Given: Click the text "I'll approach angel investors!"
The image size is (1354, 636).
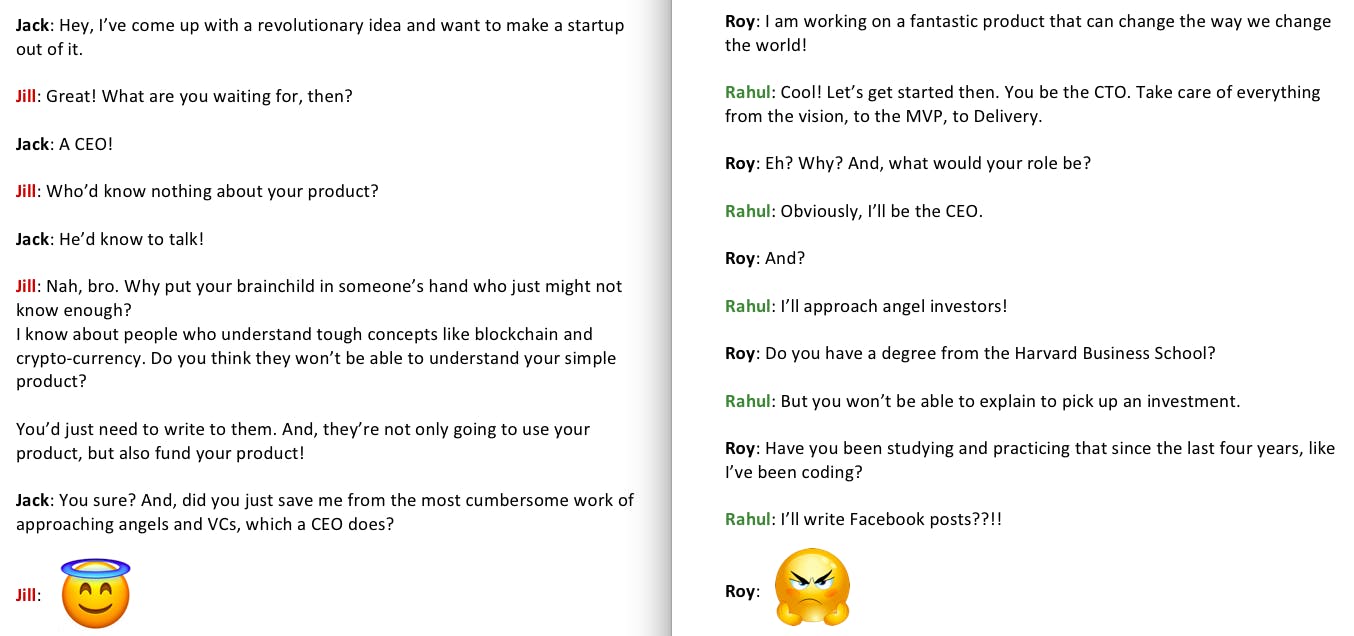Looking at the screenshot, I should [x=893, y=306].
